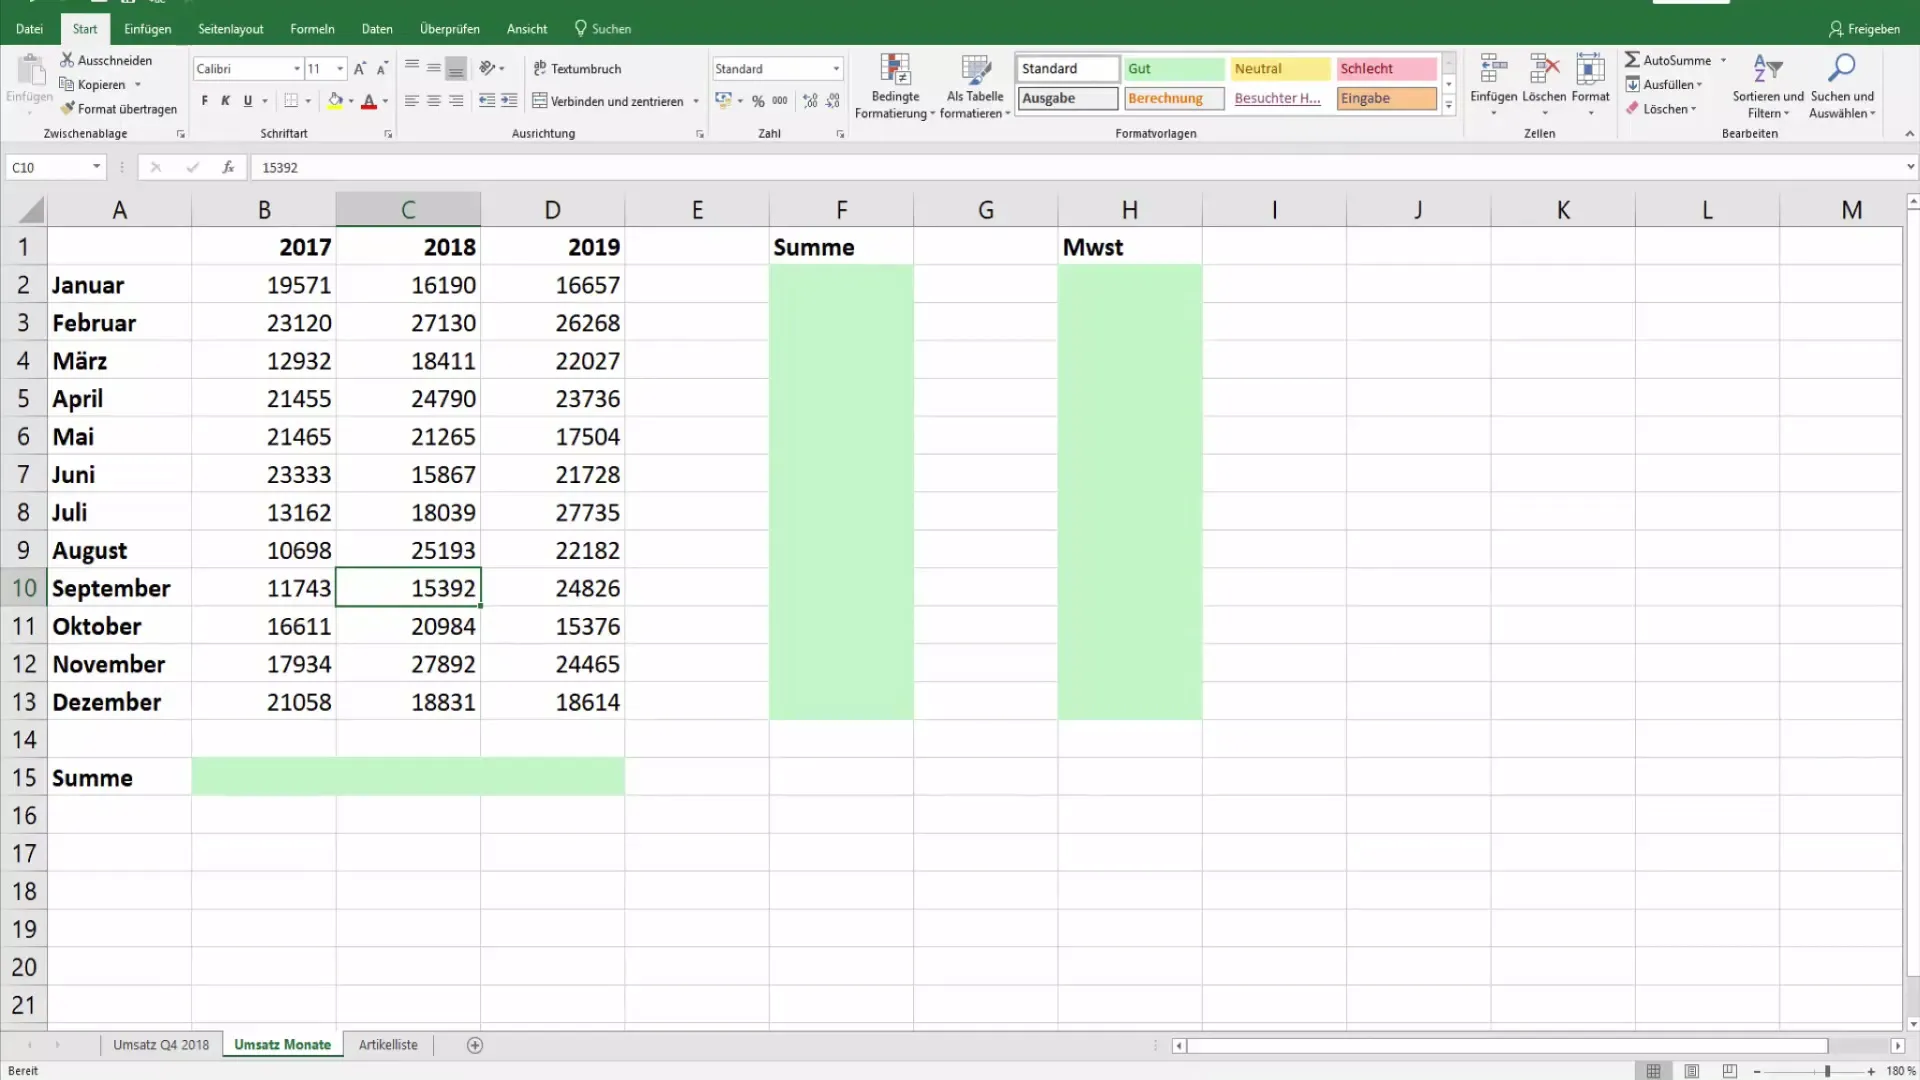Expand the name box C10 dropdown

point(96,167)
